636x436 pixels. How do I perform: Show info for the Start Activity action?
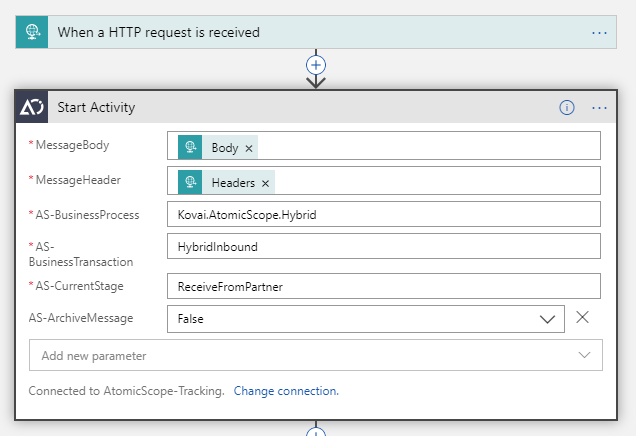tap(567, 107)
